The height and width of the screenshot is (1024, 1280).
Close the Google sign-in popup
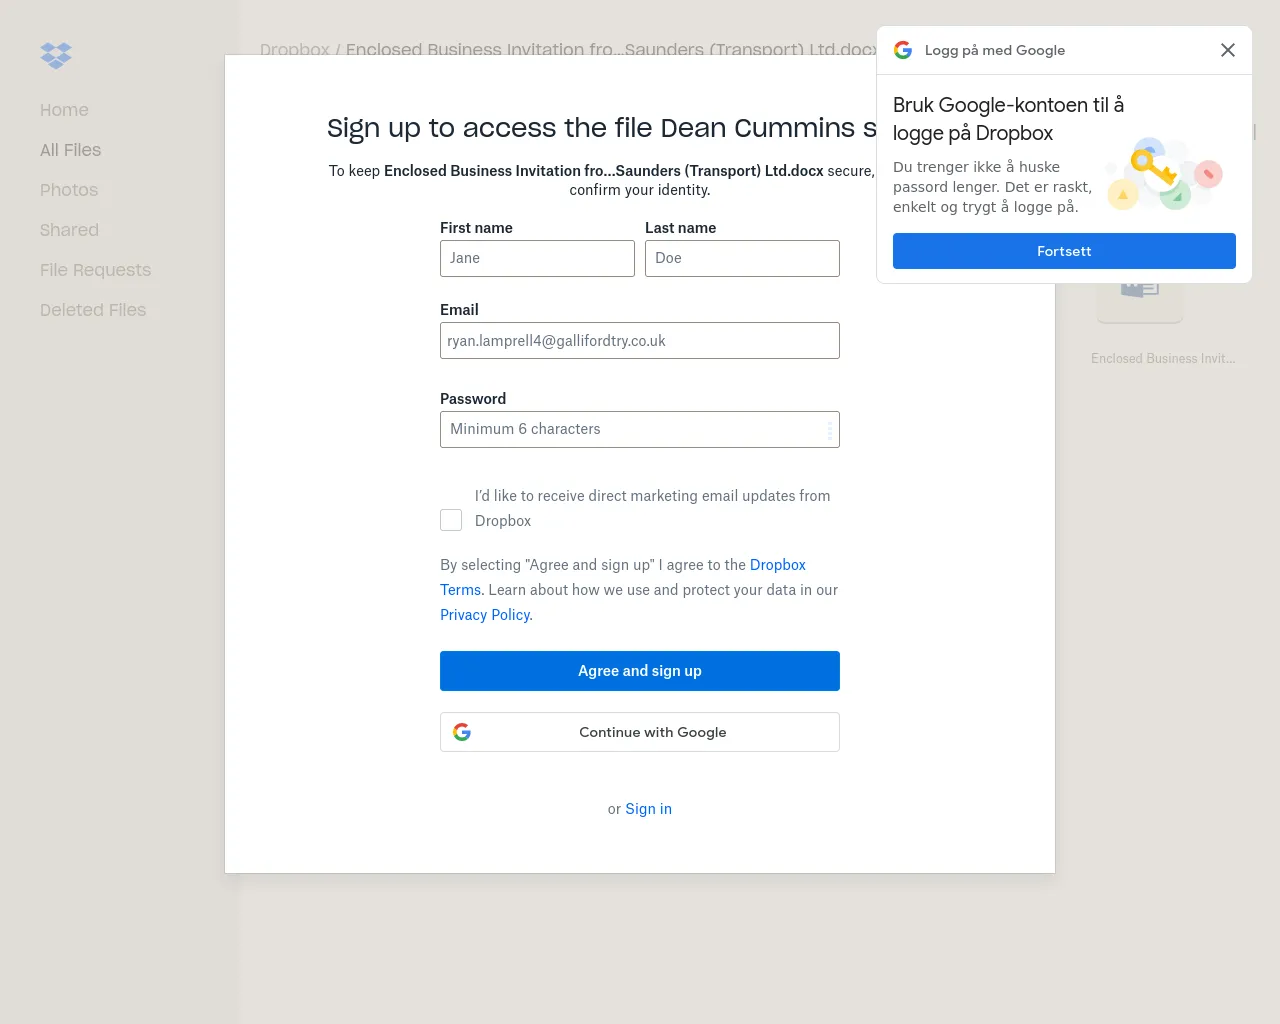click(x=1228, y=50)
